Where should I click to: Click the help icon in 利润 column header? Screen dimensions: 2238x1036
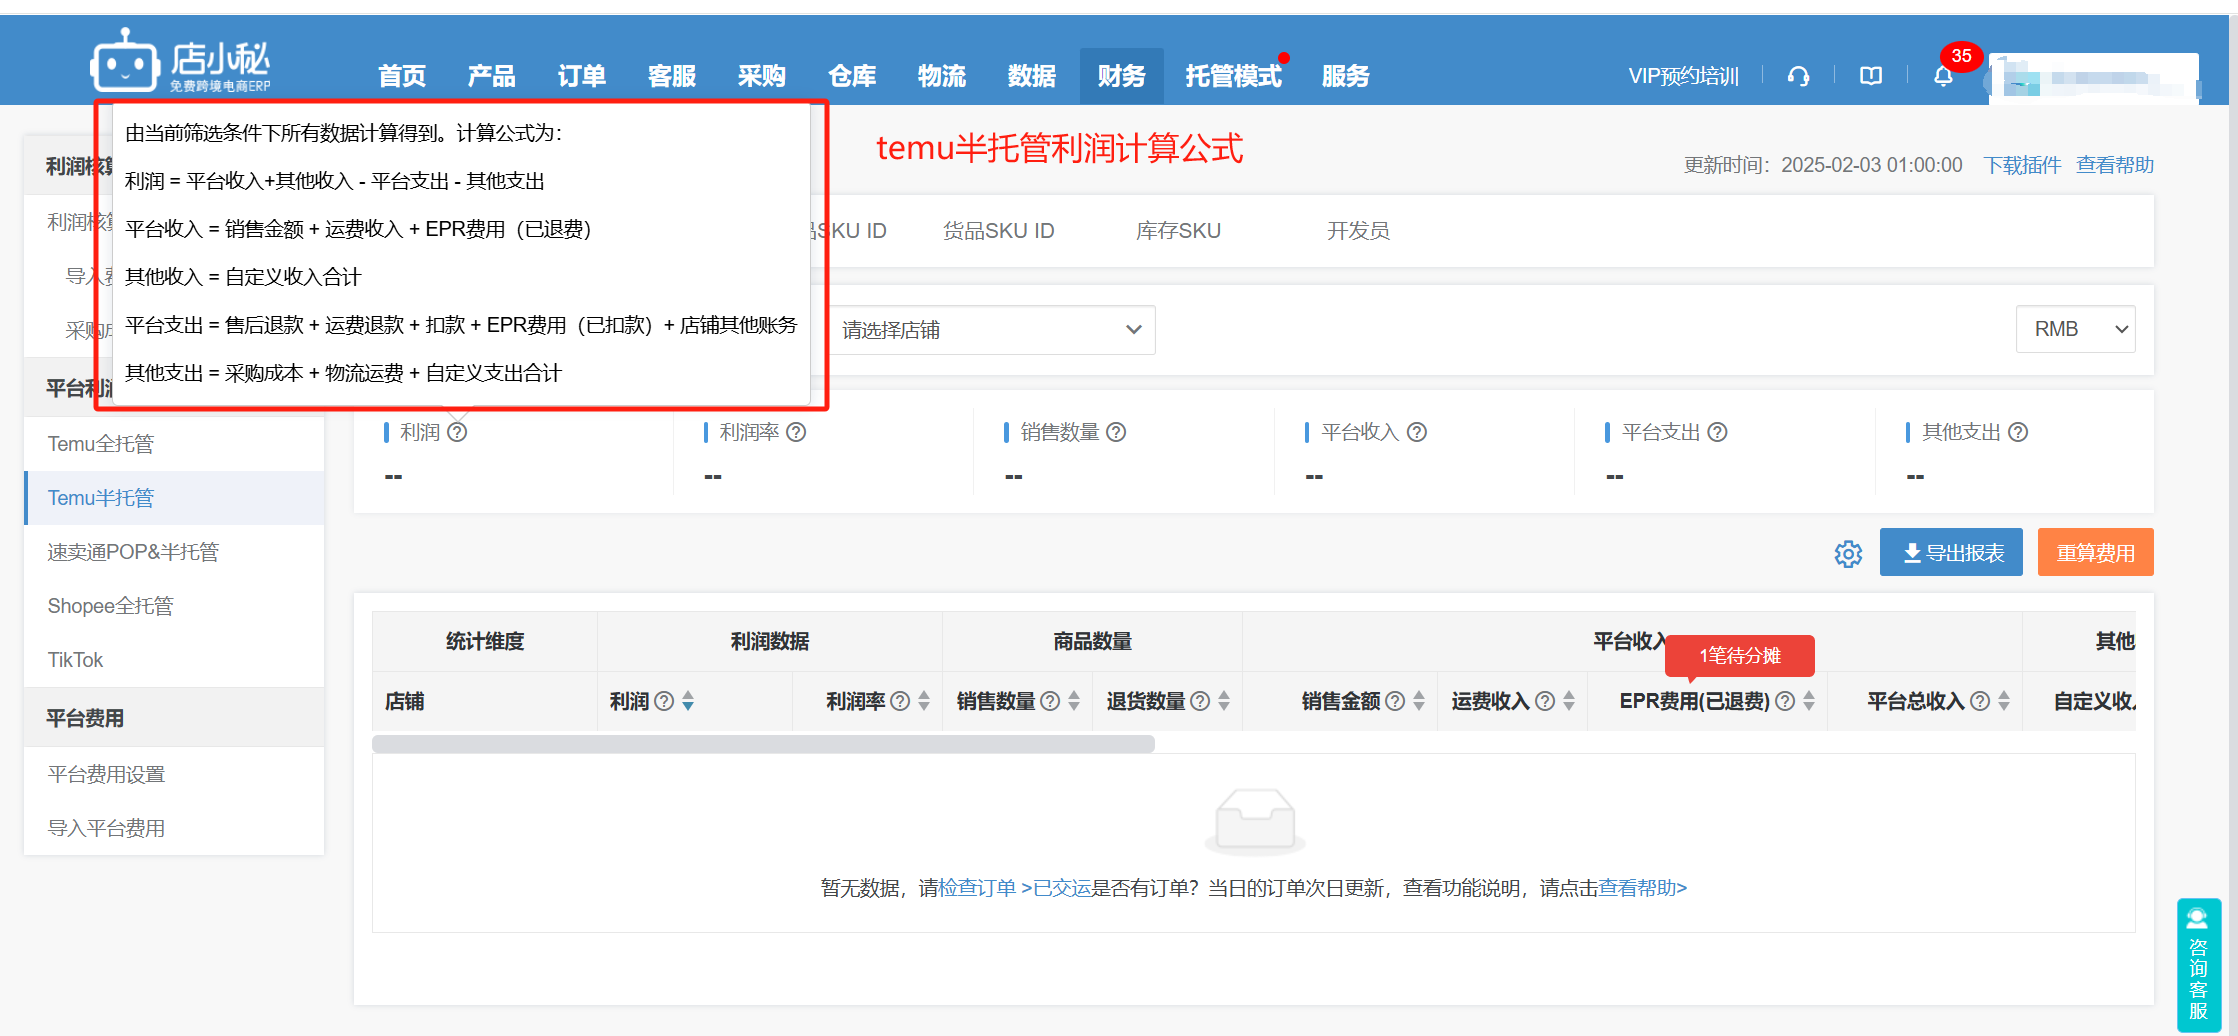click(664, 701)
